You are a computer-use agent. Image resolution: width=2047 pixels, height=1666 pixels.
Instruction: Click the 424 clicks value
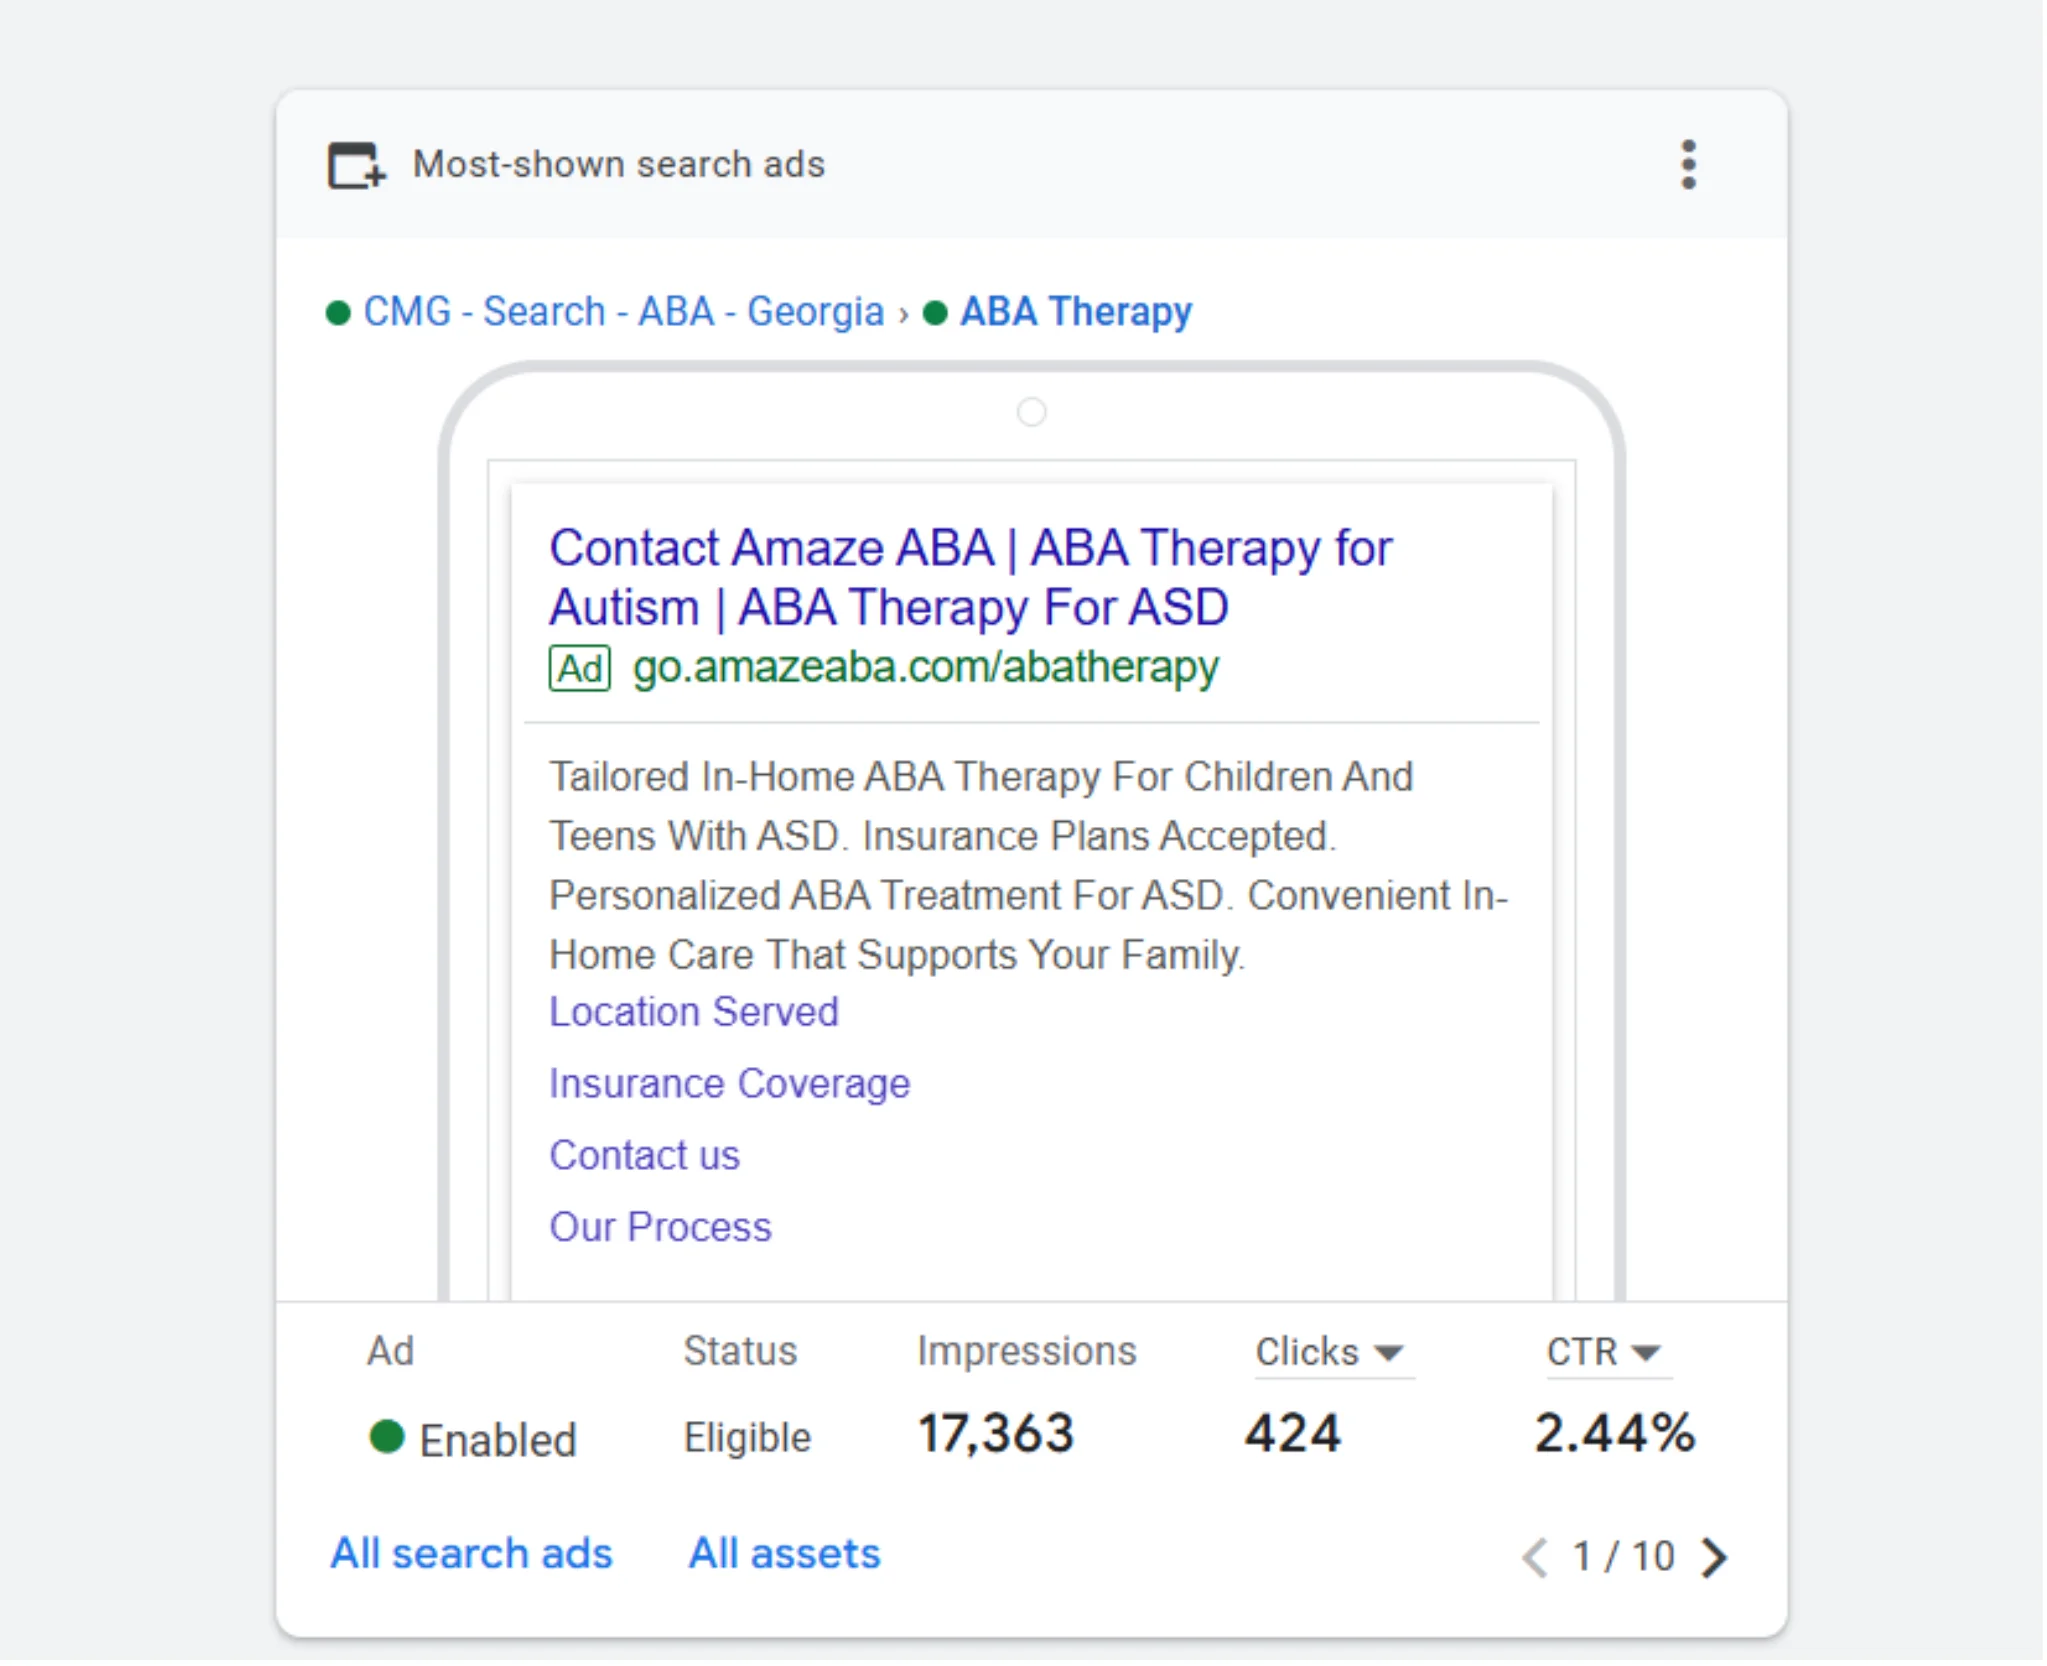1292,1433
